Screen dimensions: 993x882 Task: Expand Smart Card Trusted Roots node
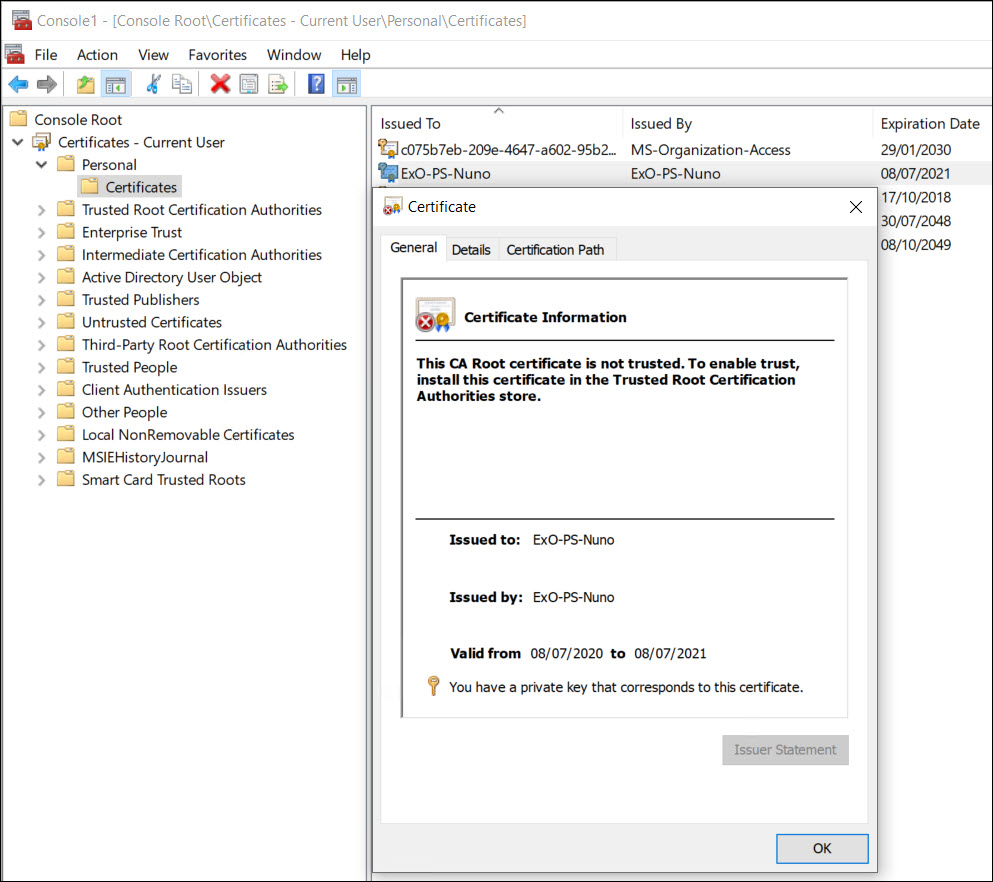tap(42, 479)
